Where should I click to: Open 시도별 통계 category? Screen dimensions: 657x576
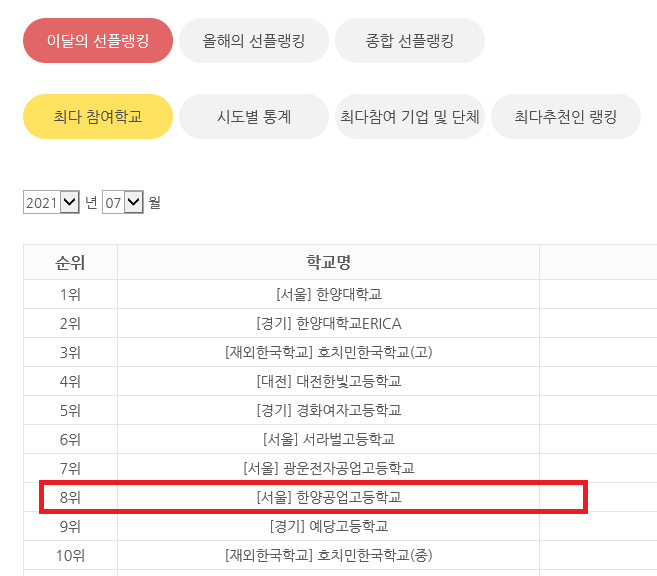coord(254,117)
